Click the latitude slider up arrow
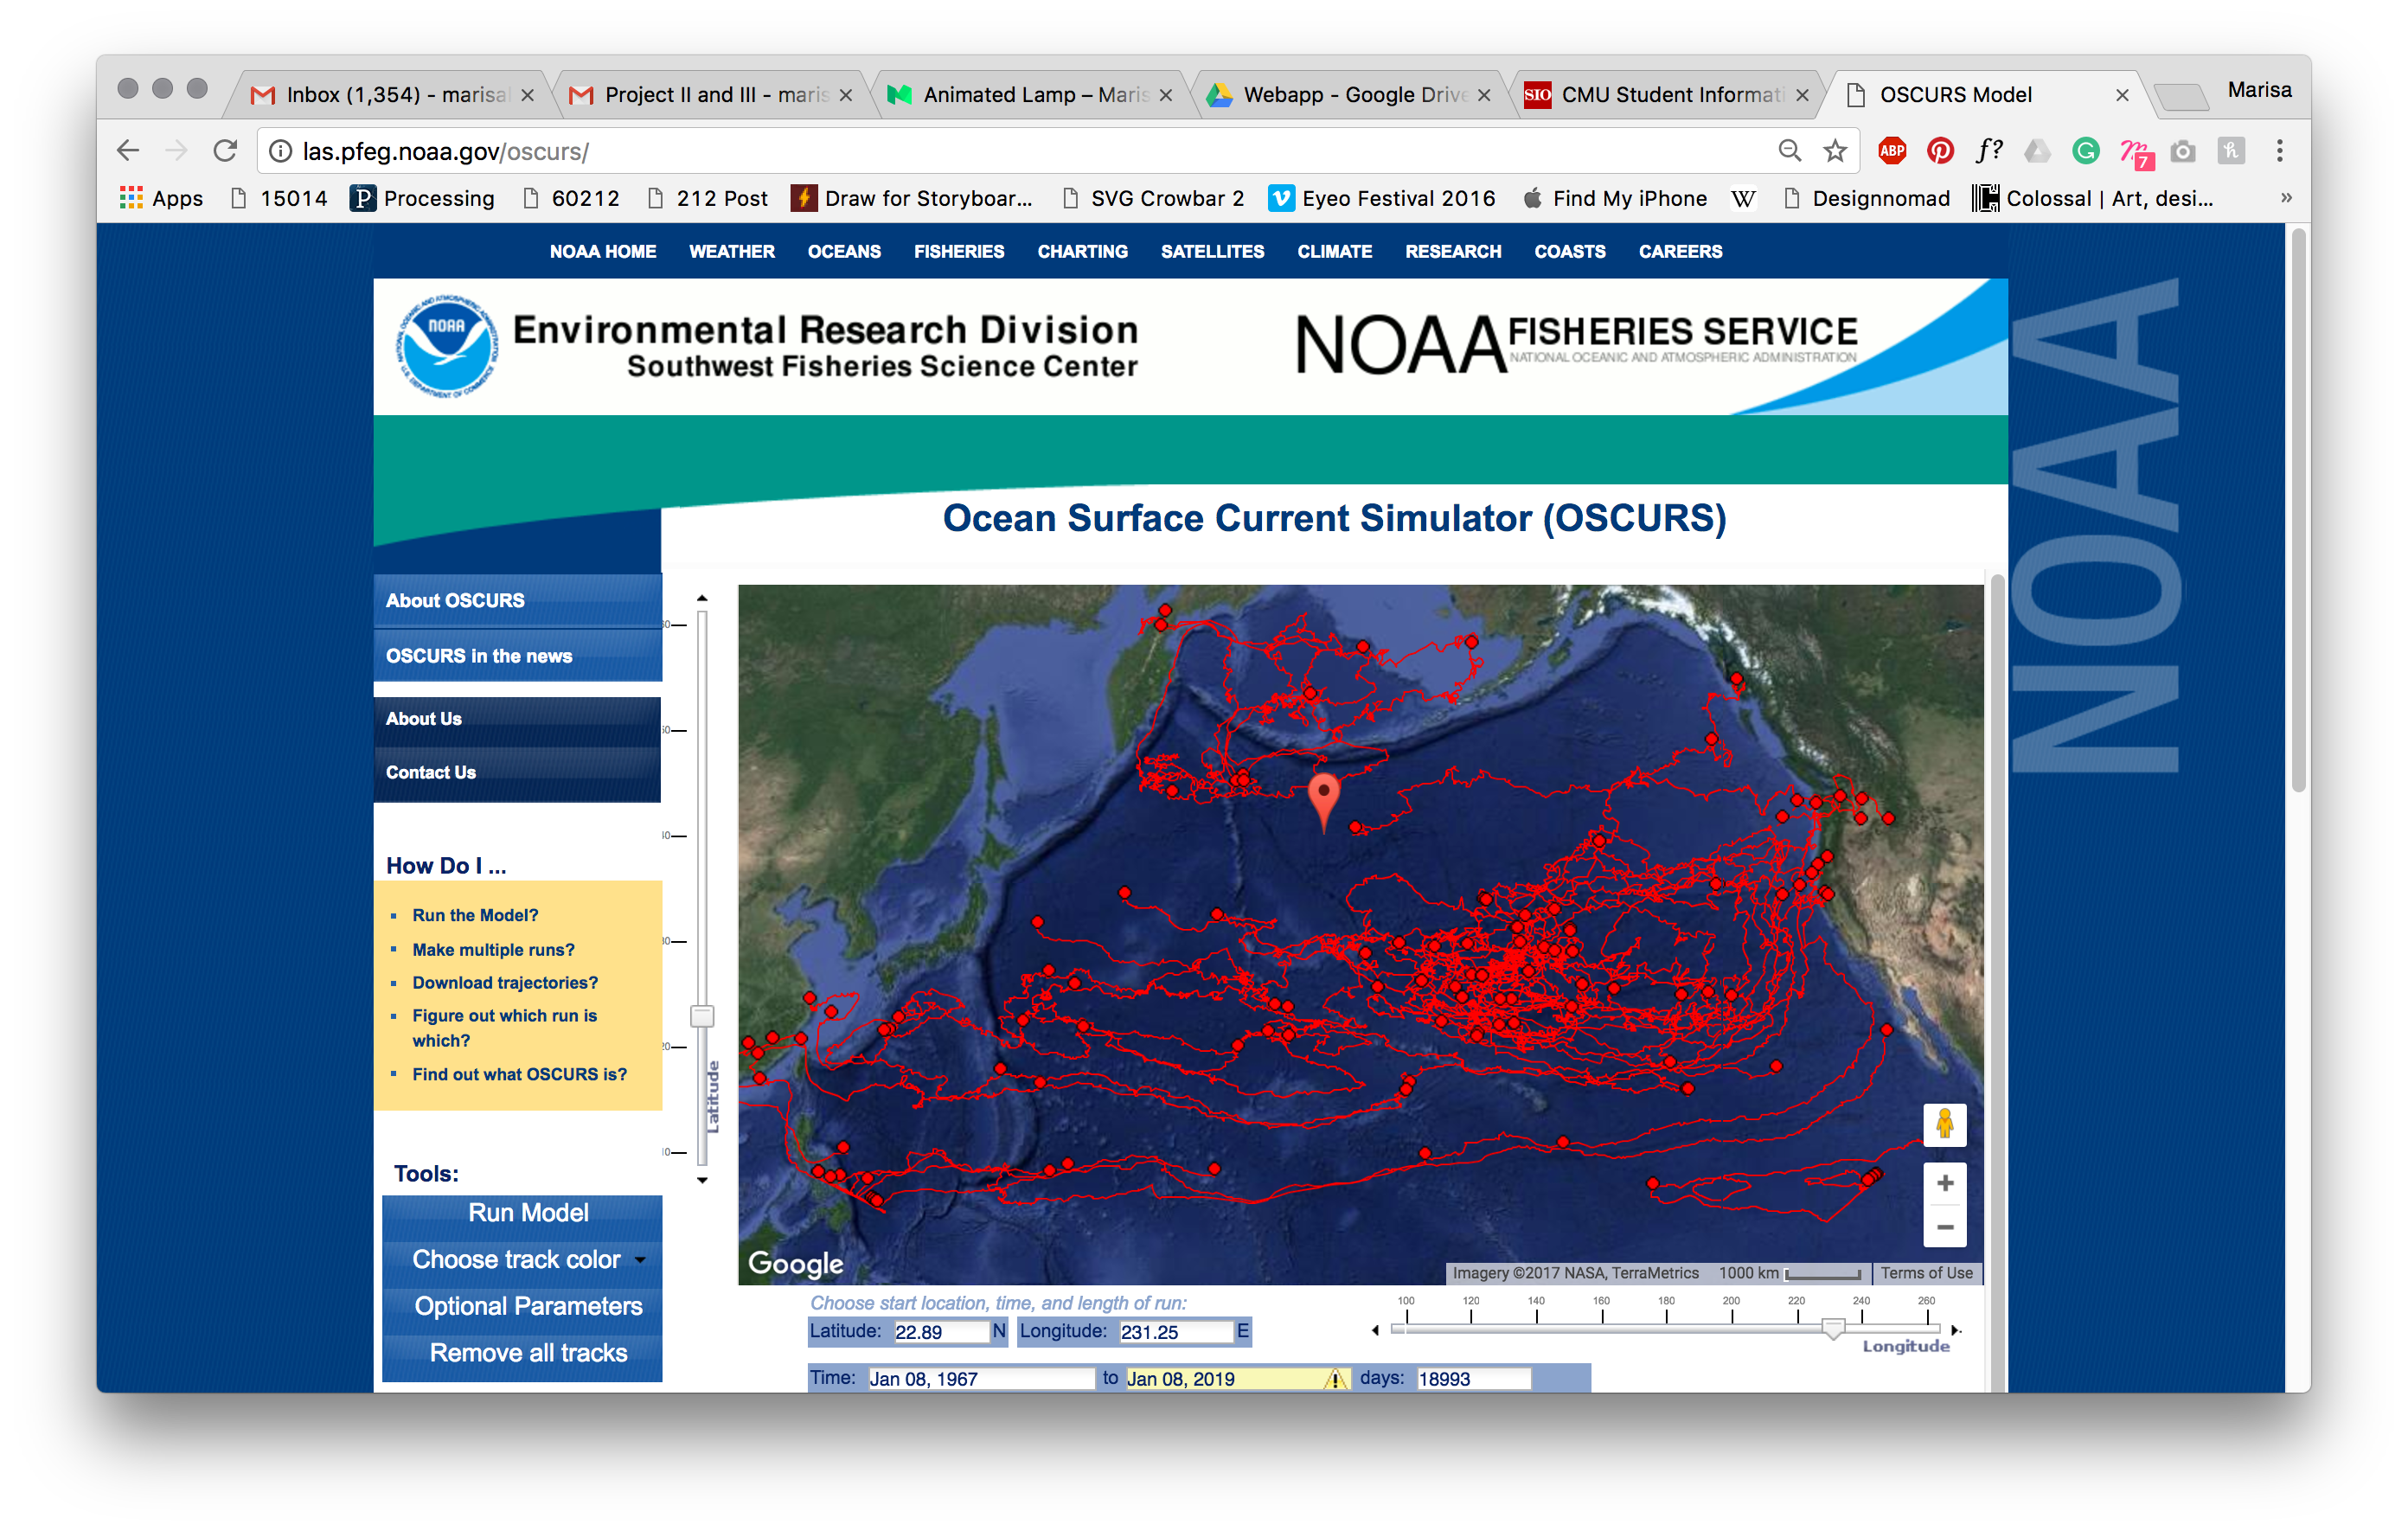2408x1531 pixels. [x=702, y=598]
